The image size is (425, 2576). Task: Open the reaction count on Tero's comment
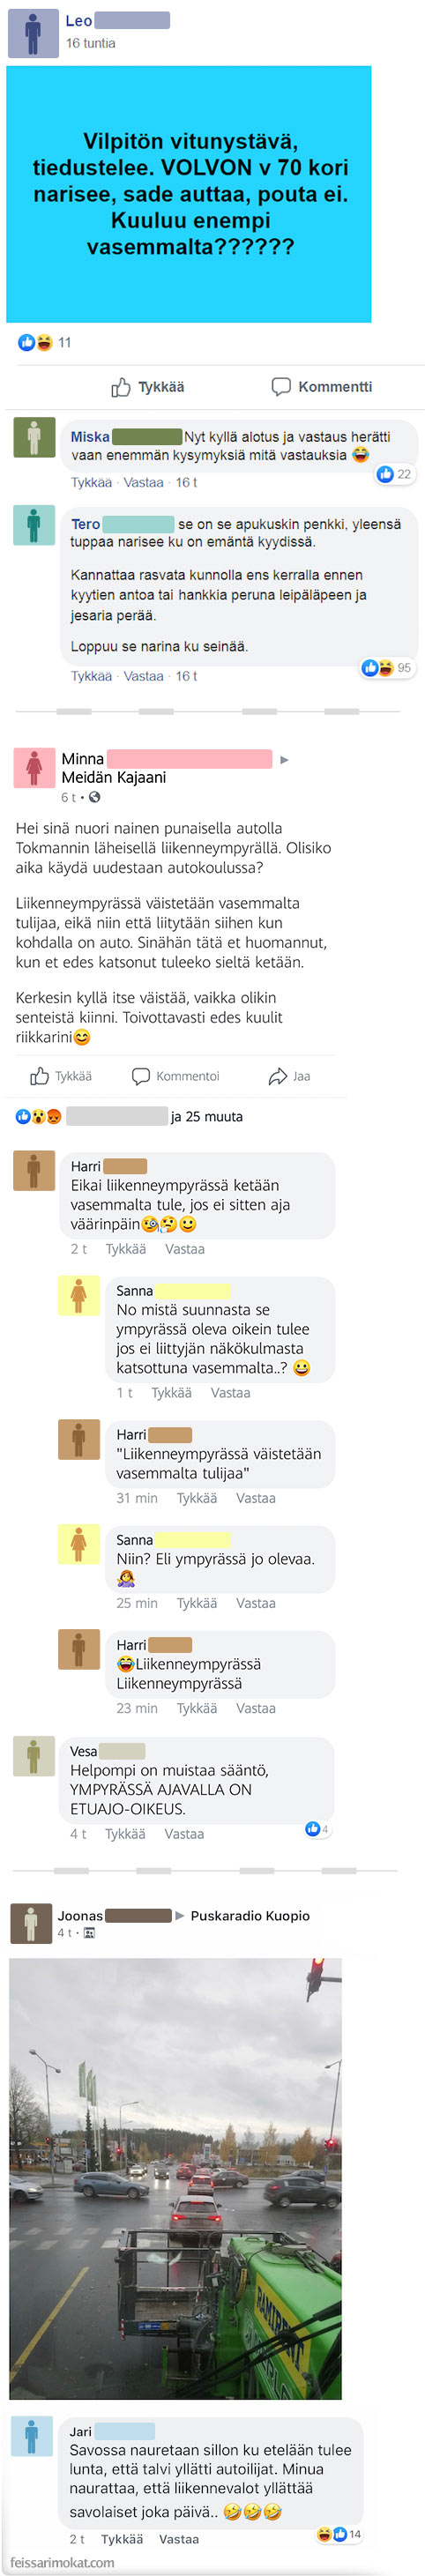tap(387, 668)
